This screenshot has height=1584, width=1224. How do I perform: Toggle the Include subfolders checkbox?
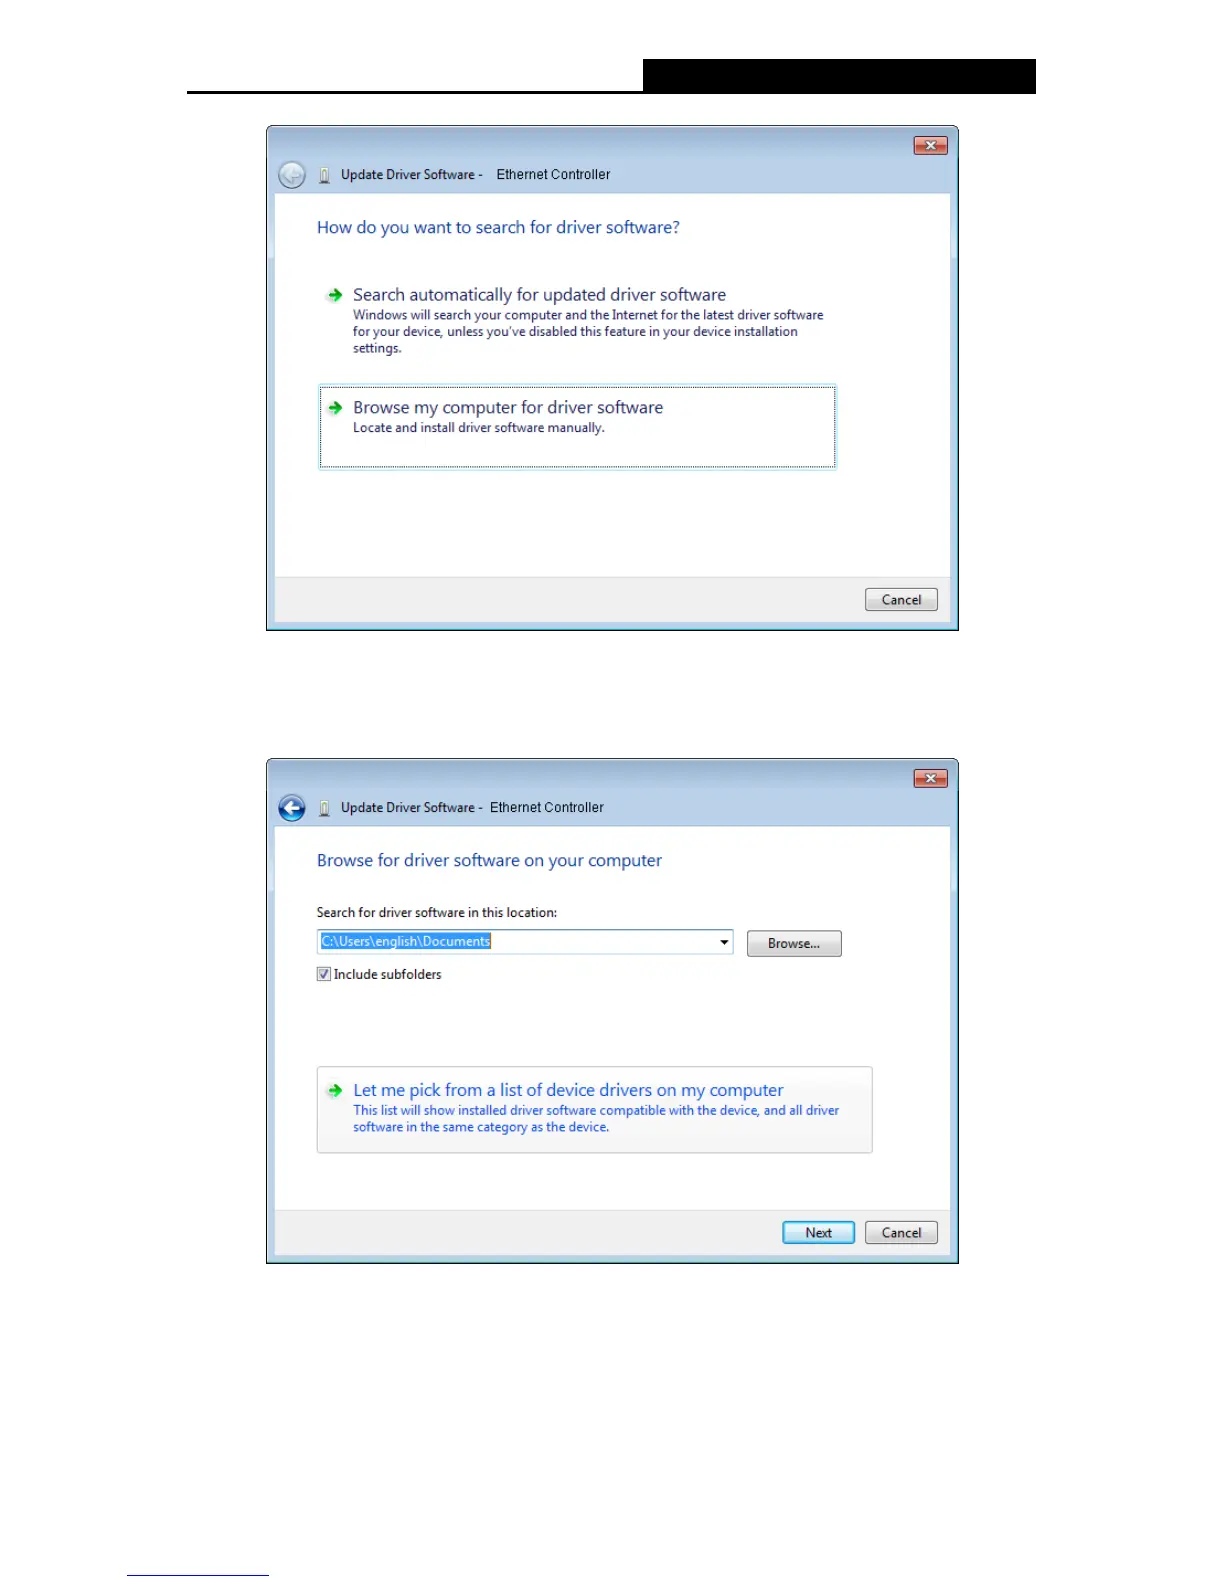[324, 974]
